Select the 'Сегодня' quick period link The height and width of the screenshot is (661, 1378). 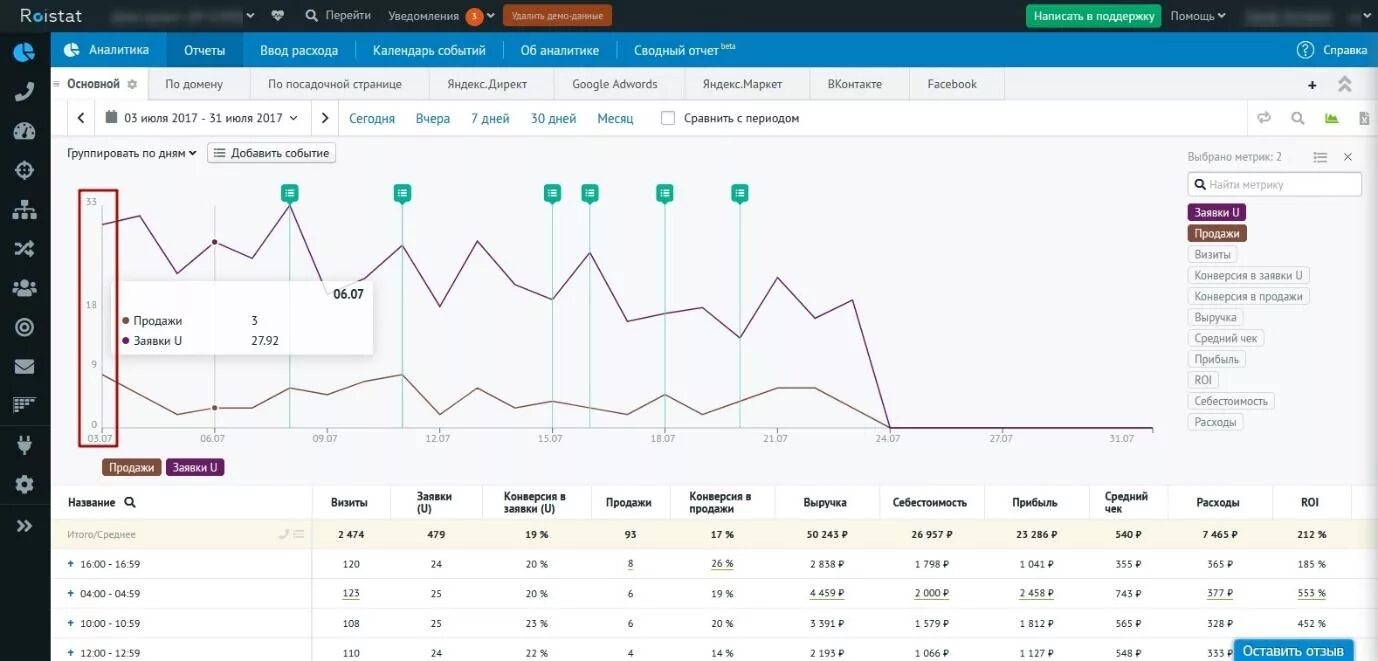point(372,118)
